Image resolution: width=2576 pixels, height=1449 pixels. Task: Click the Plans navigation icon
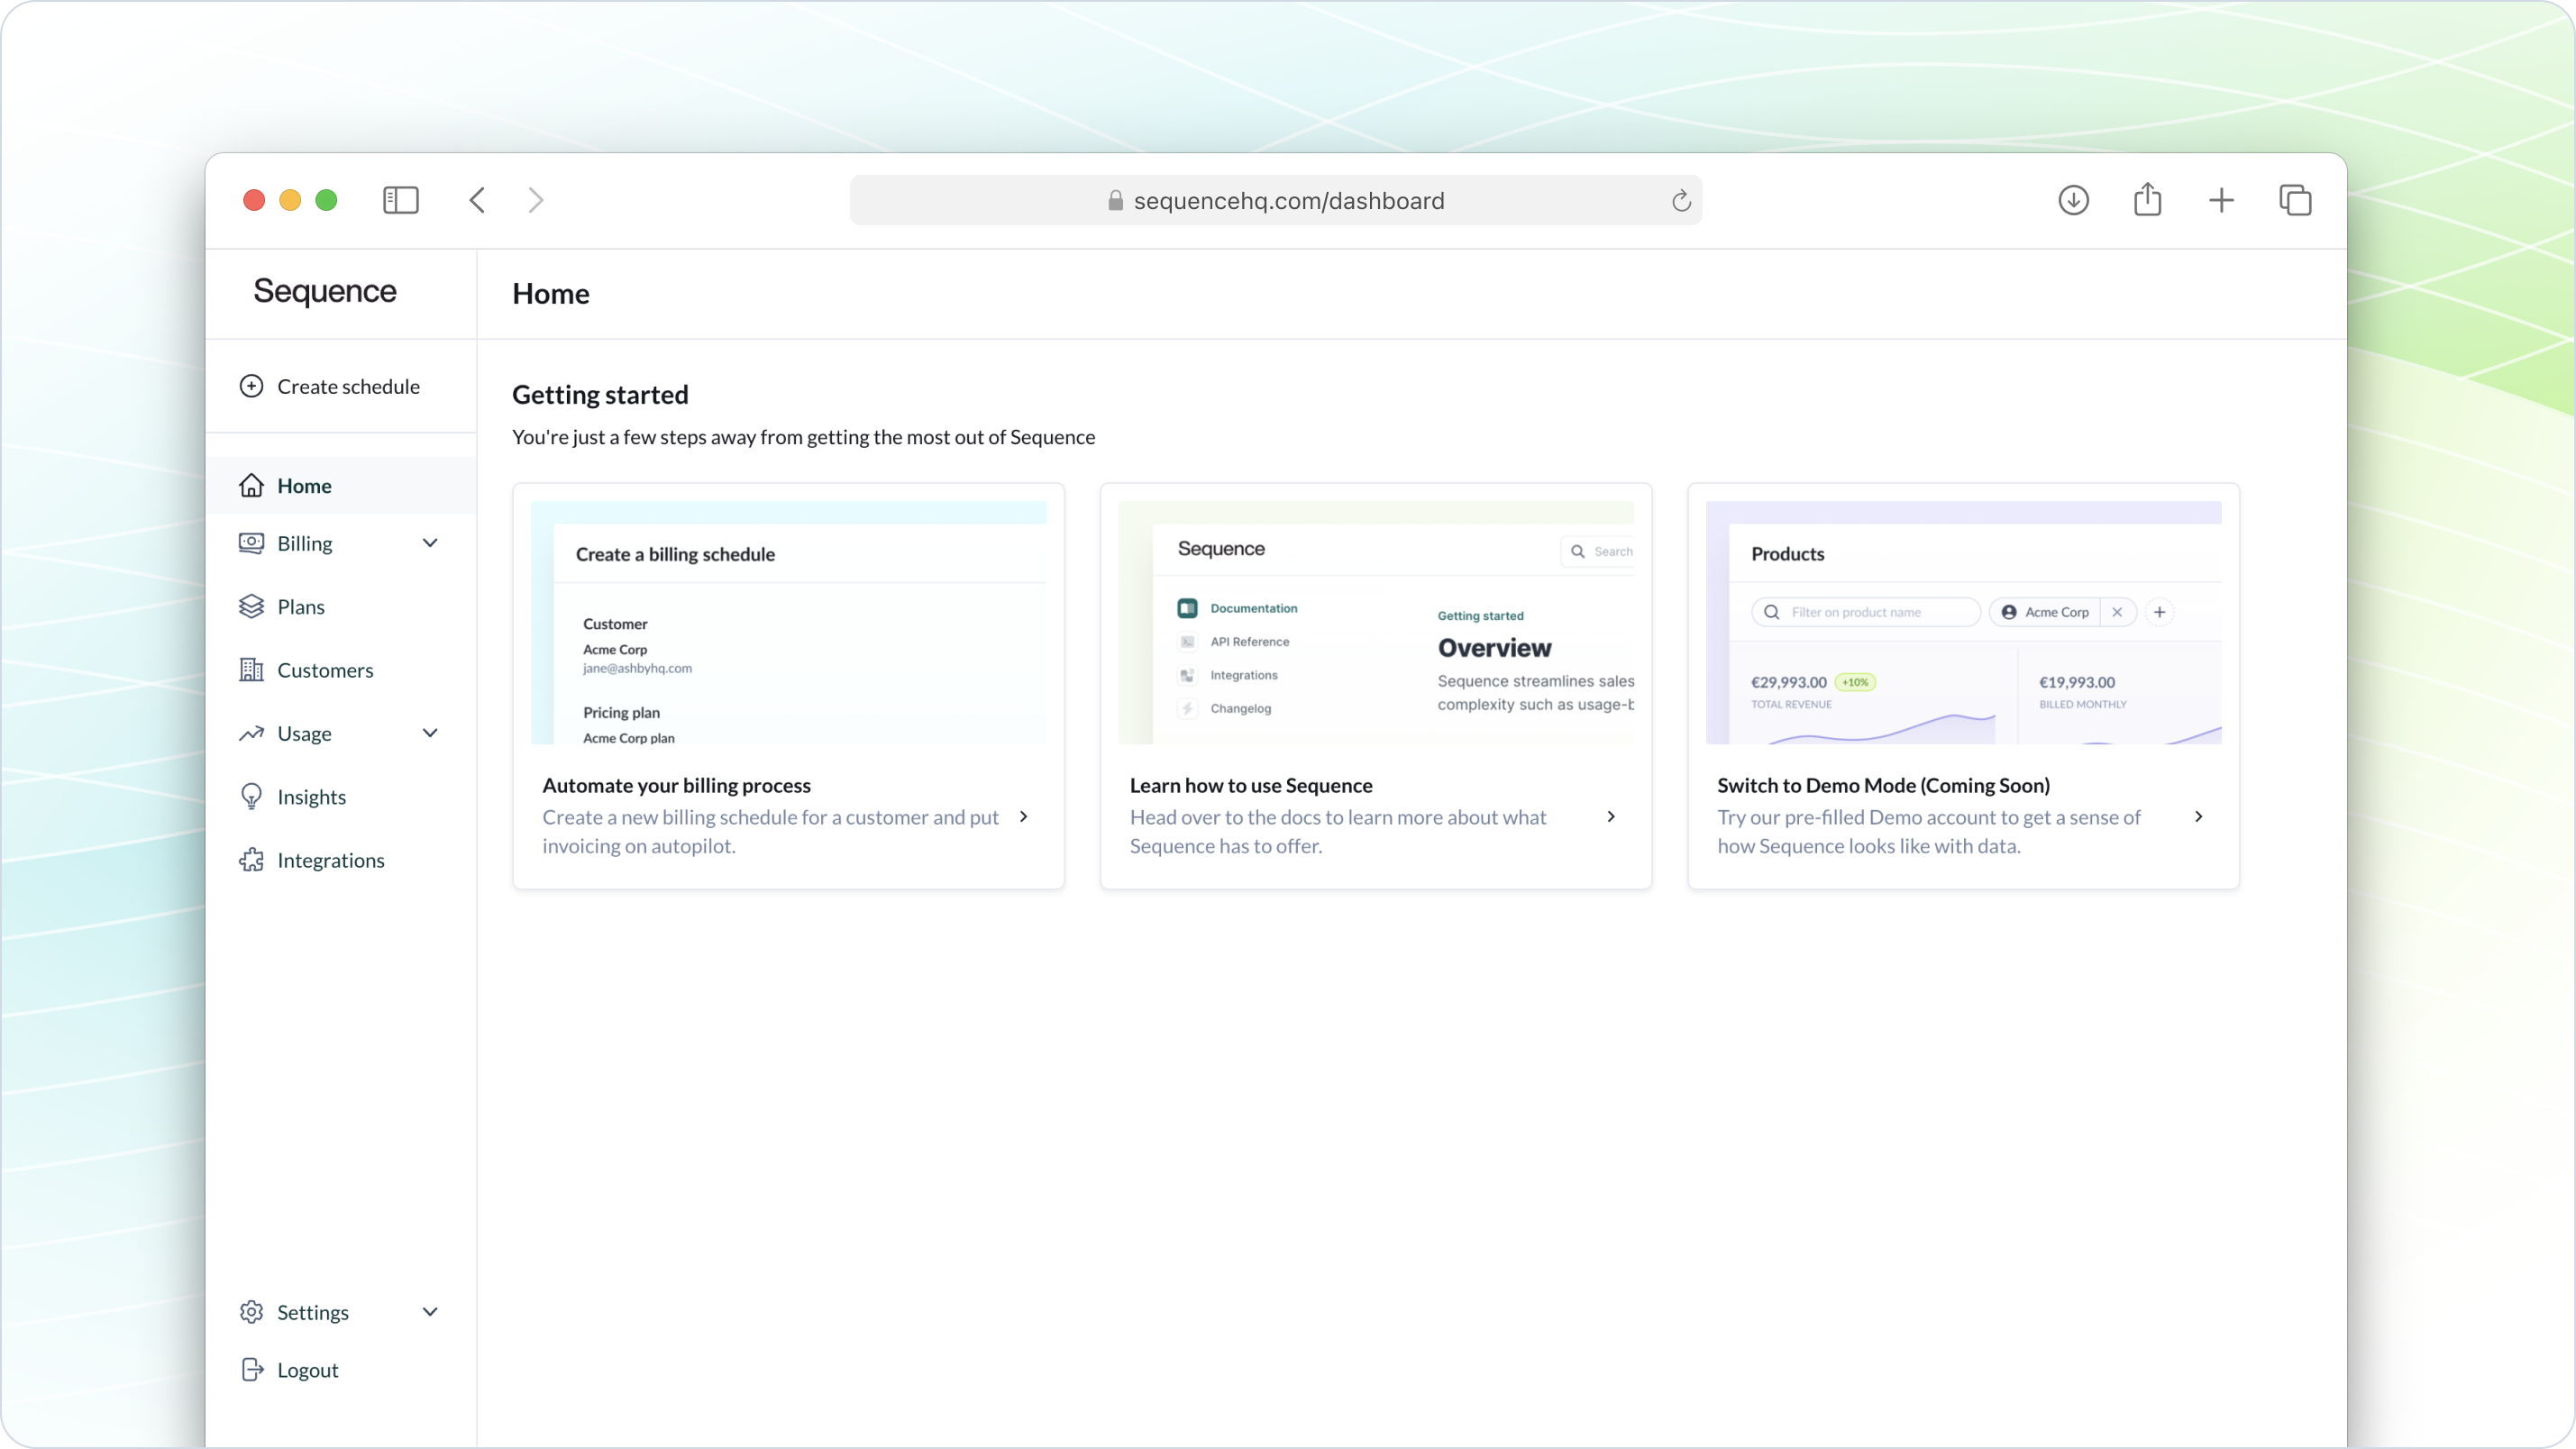[251, 606]
